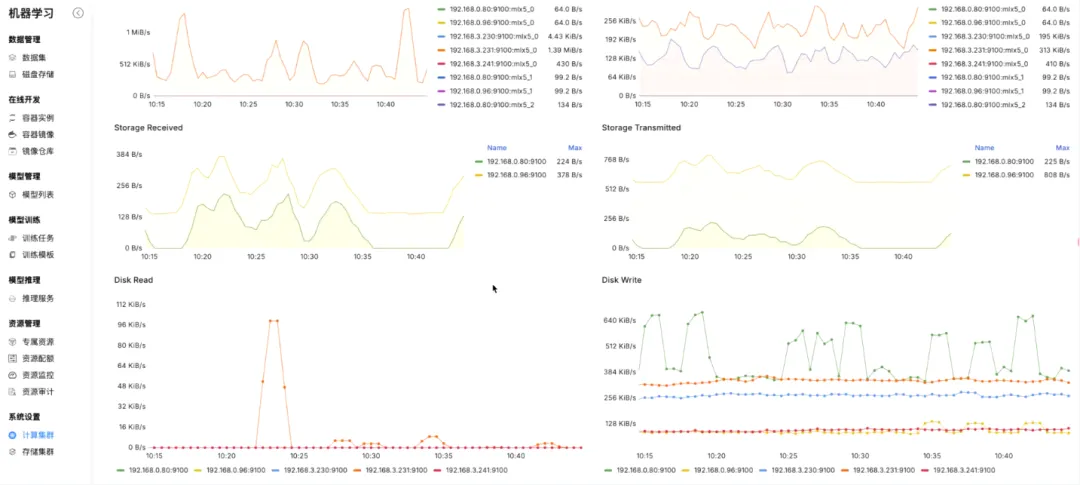Click the 容器实例 container instance icon
Viewport: 1080px width, 485px height.
[x=13, y=118]
